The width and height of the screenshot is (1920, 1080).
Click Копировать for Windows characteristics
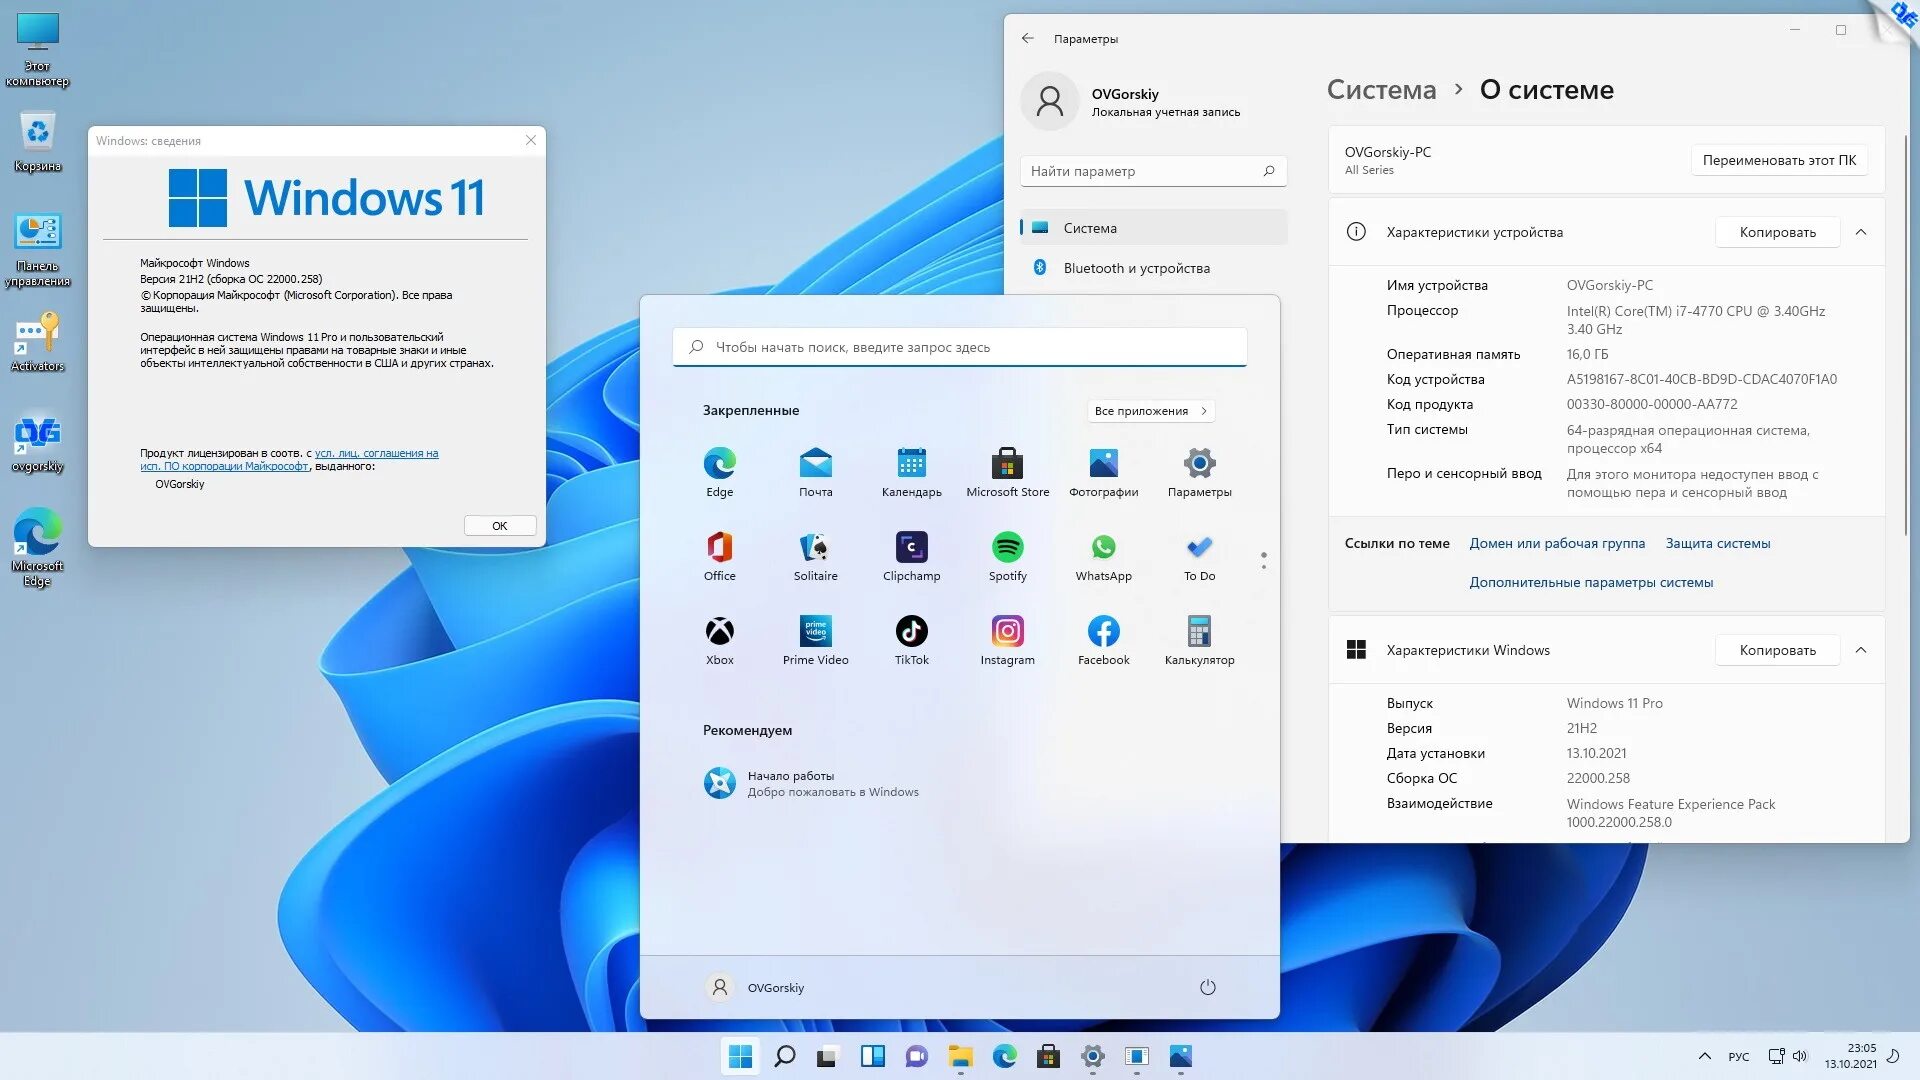(1775, 650)
